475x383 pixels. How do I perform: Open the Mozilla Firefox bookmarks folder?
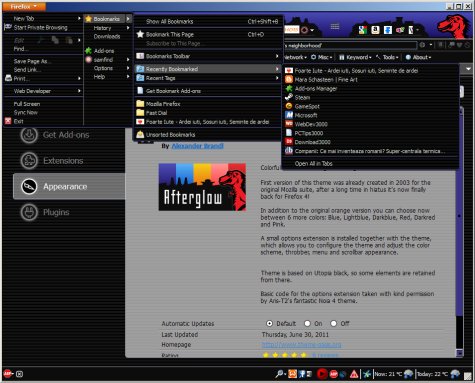[x=208, y=104]
